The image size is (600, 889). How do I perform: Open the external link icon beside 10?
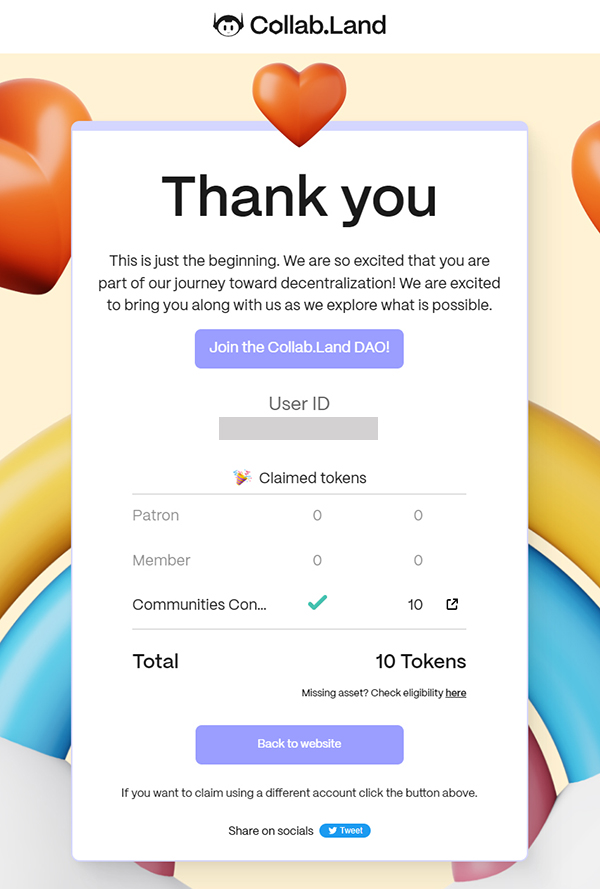(452, 604)
